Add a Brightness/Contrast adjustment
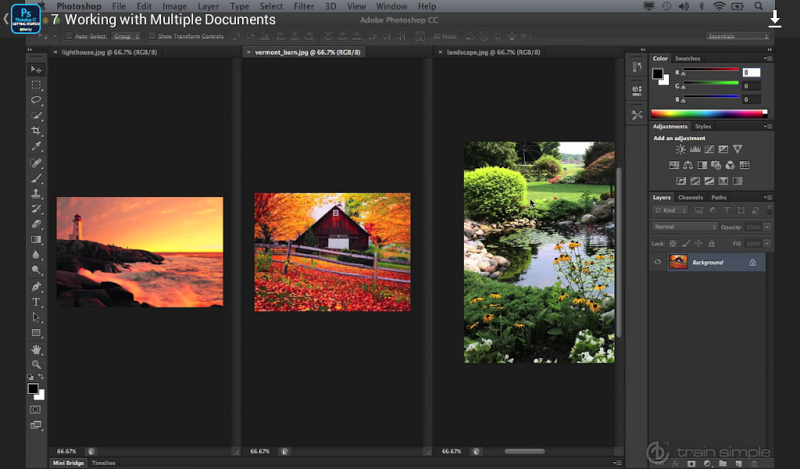Viewport: 800px width, 469px height. point(681,149)
